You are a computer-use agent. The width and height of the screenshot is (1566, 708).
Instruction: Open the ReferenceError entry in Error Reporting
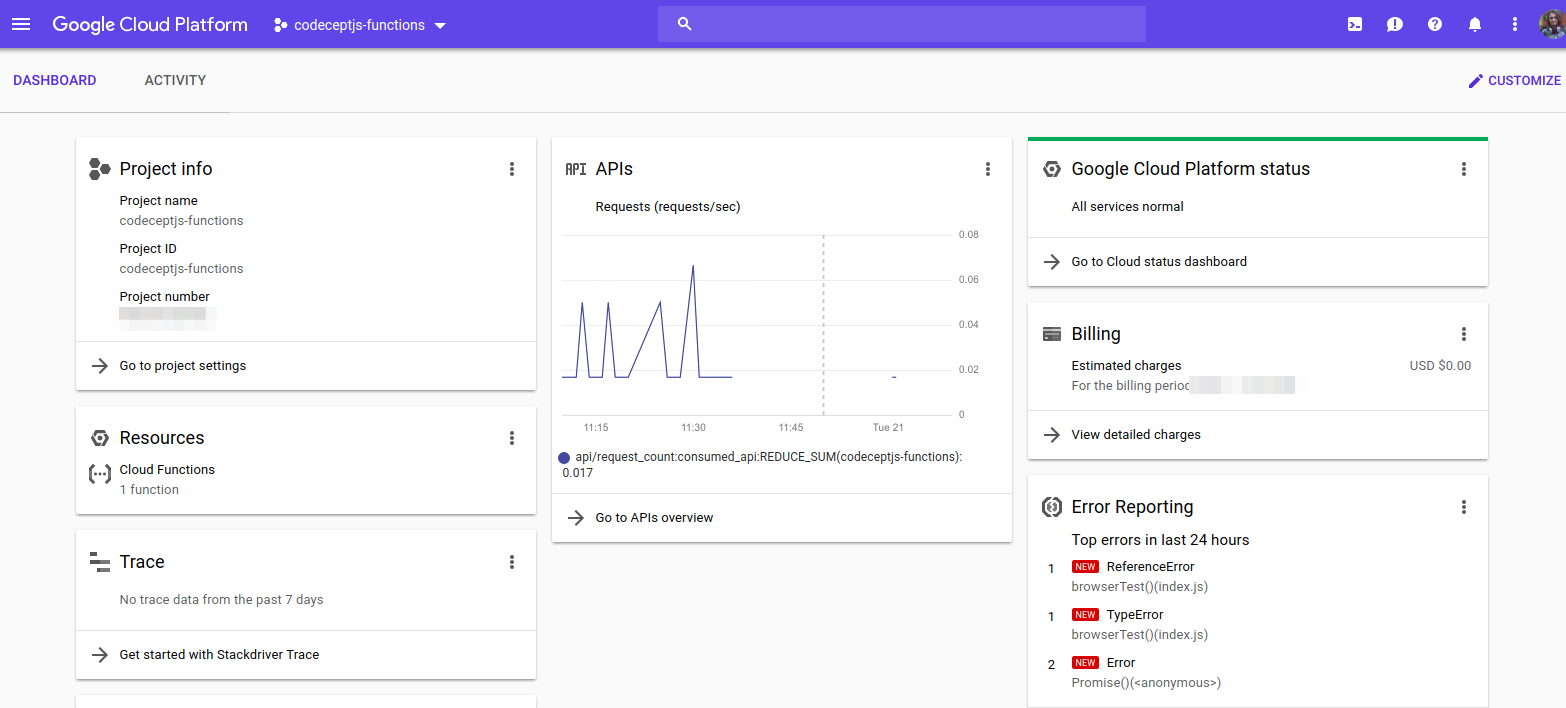[x=1150, y=567]
